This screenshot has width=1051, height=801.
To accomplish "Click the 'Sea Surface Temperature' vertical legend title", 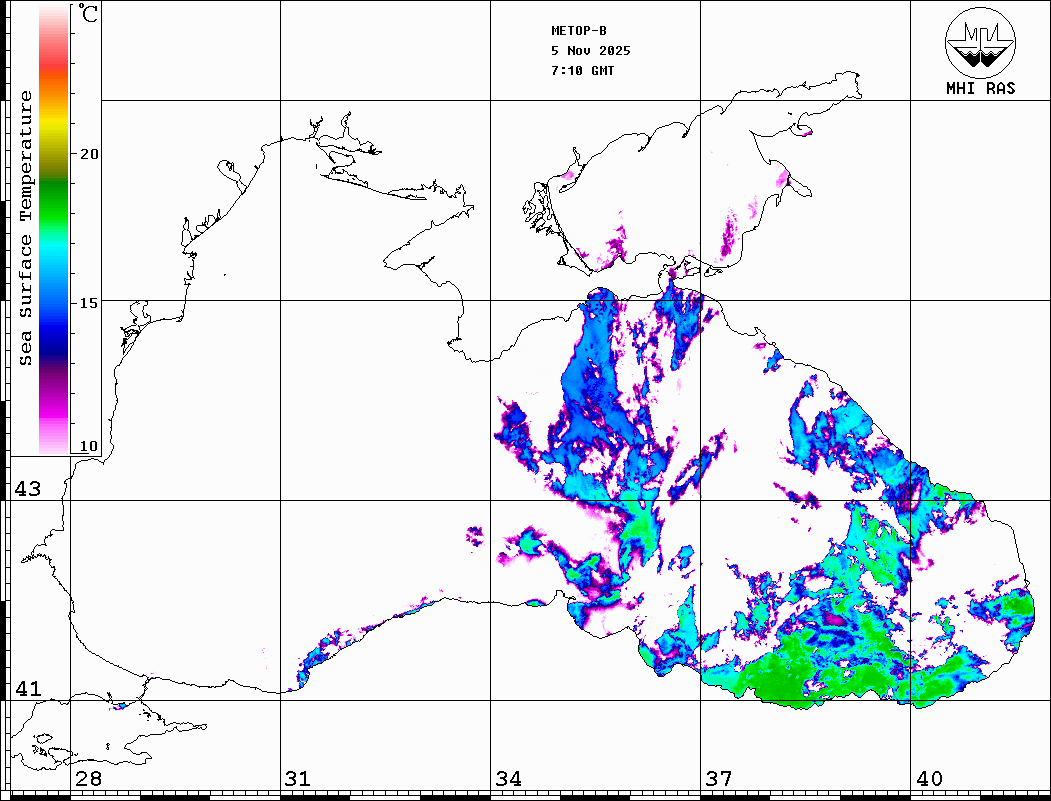I will 26,228.
